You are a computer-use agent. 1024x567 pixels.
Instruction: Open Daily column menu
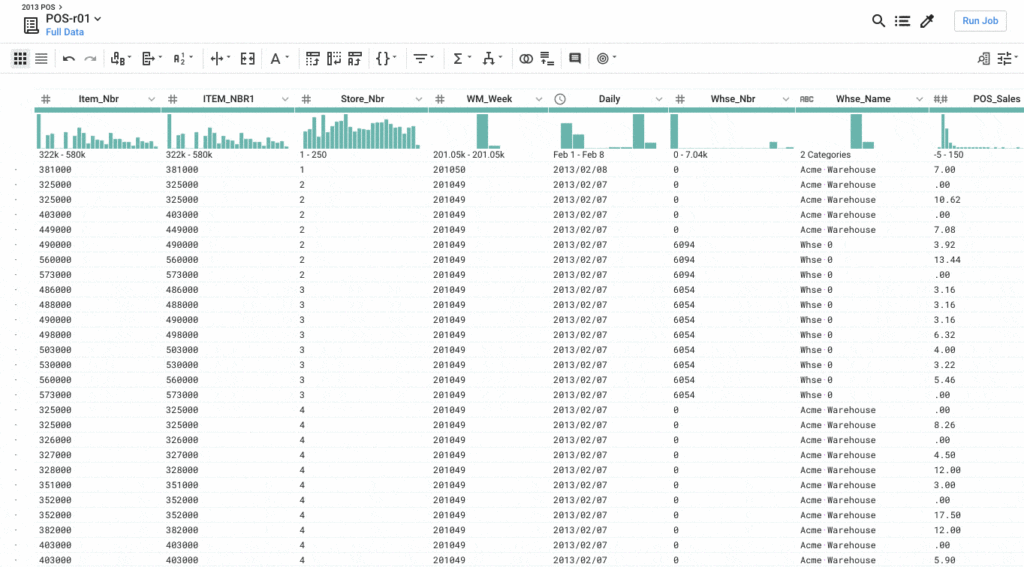point(659,99)
